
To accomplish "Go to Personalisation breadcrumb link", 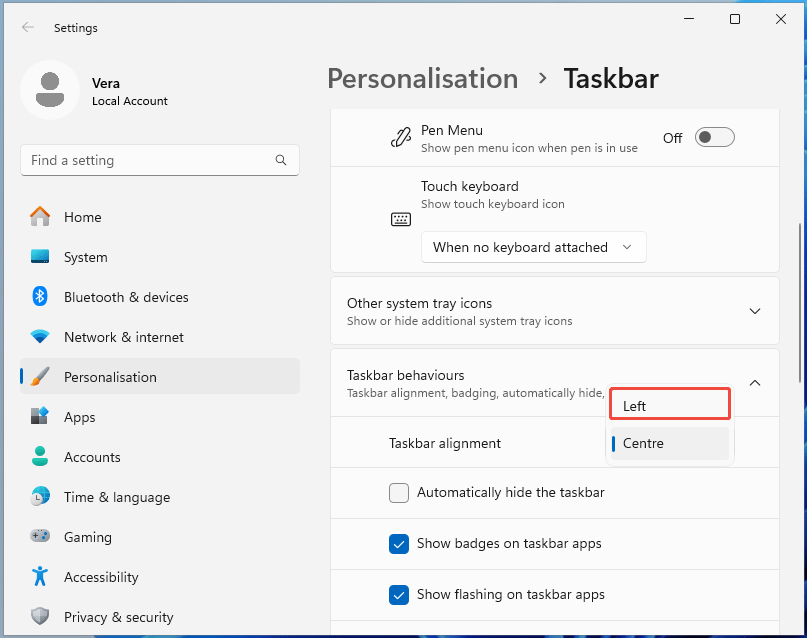I will (x=422, y=79).
